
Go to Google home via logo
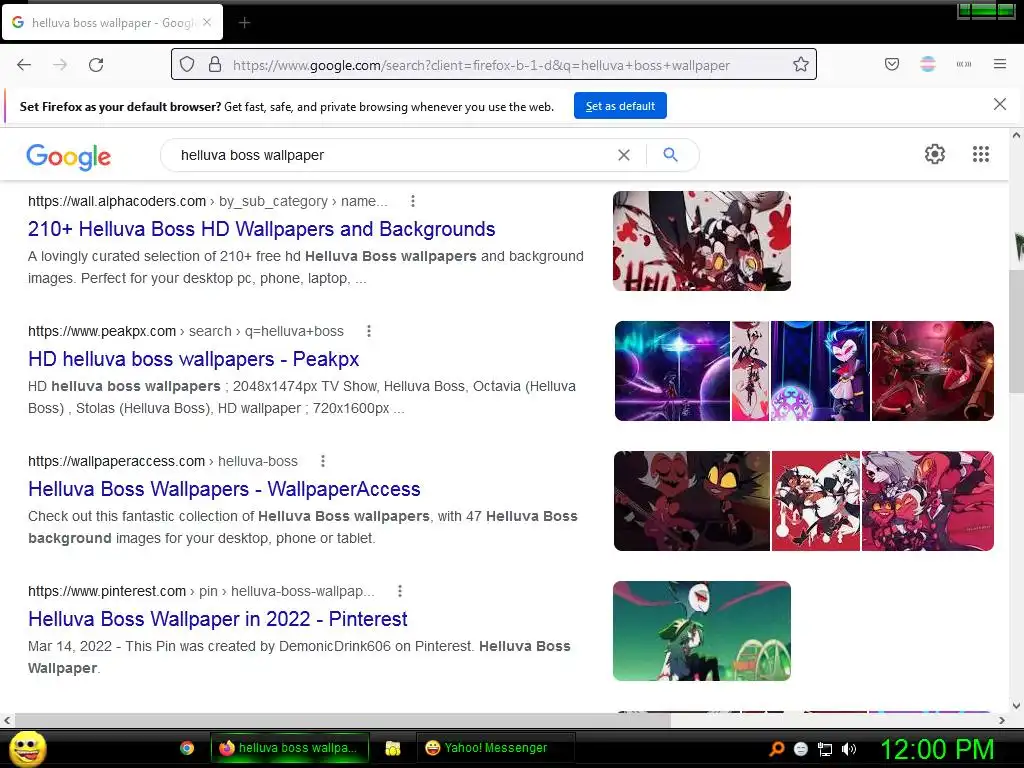[x=69, y=156]
